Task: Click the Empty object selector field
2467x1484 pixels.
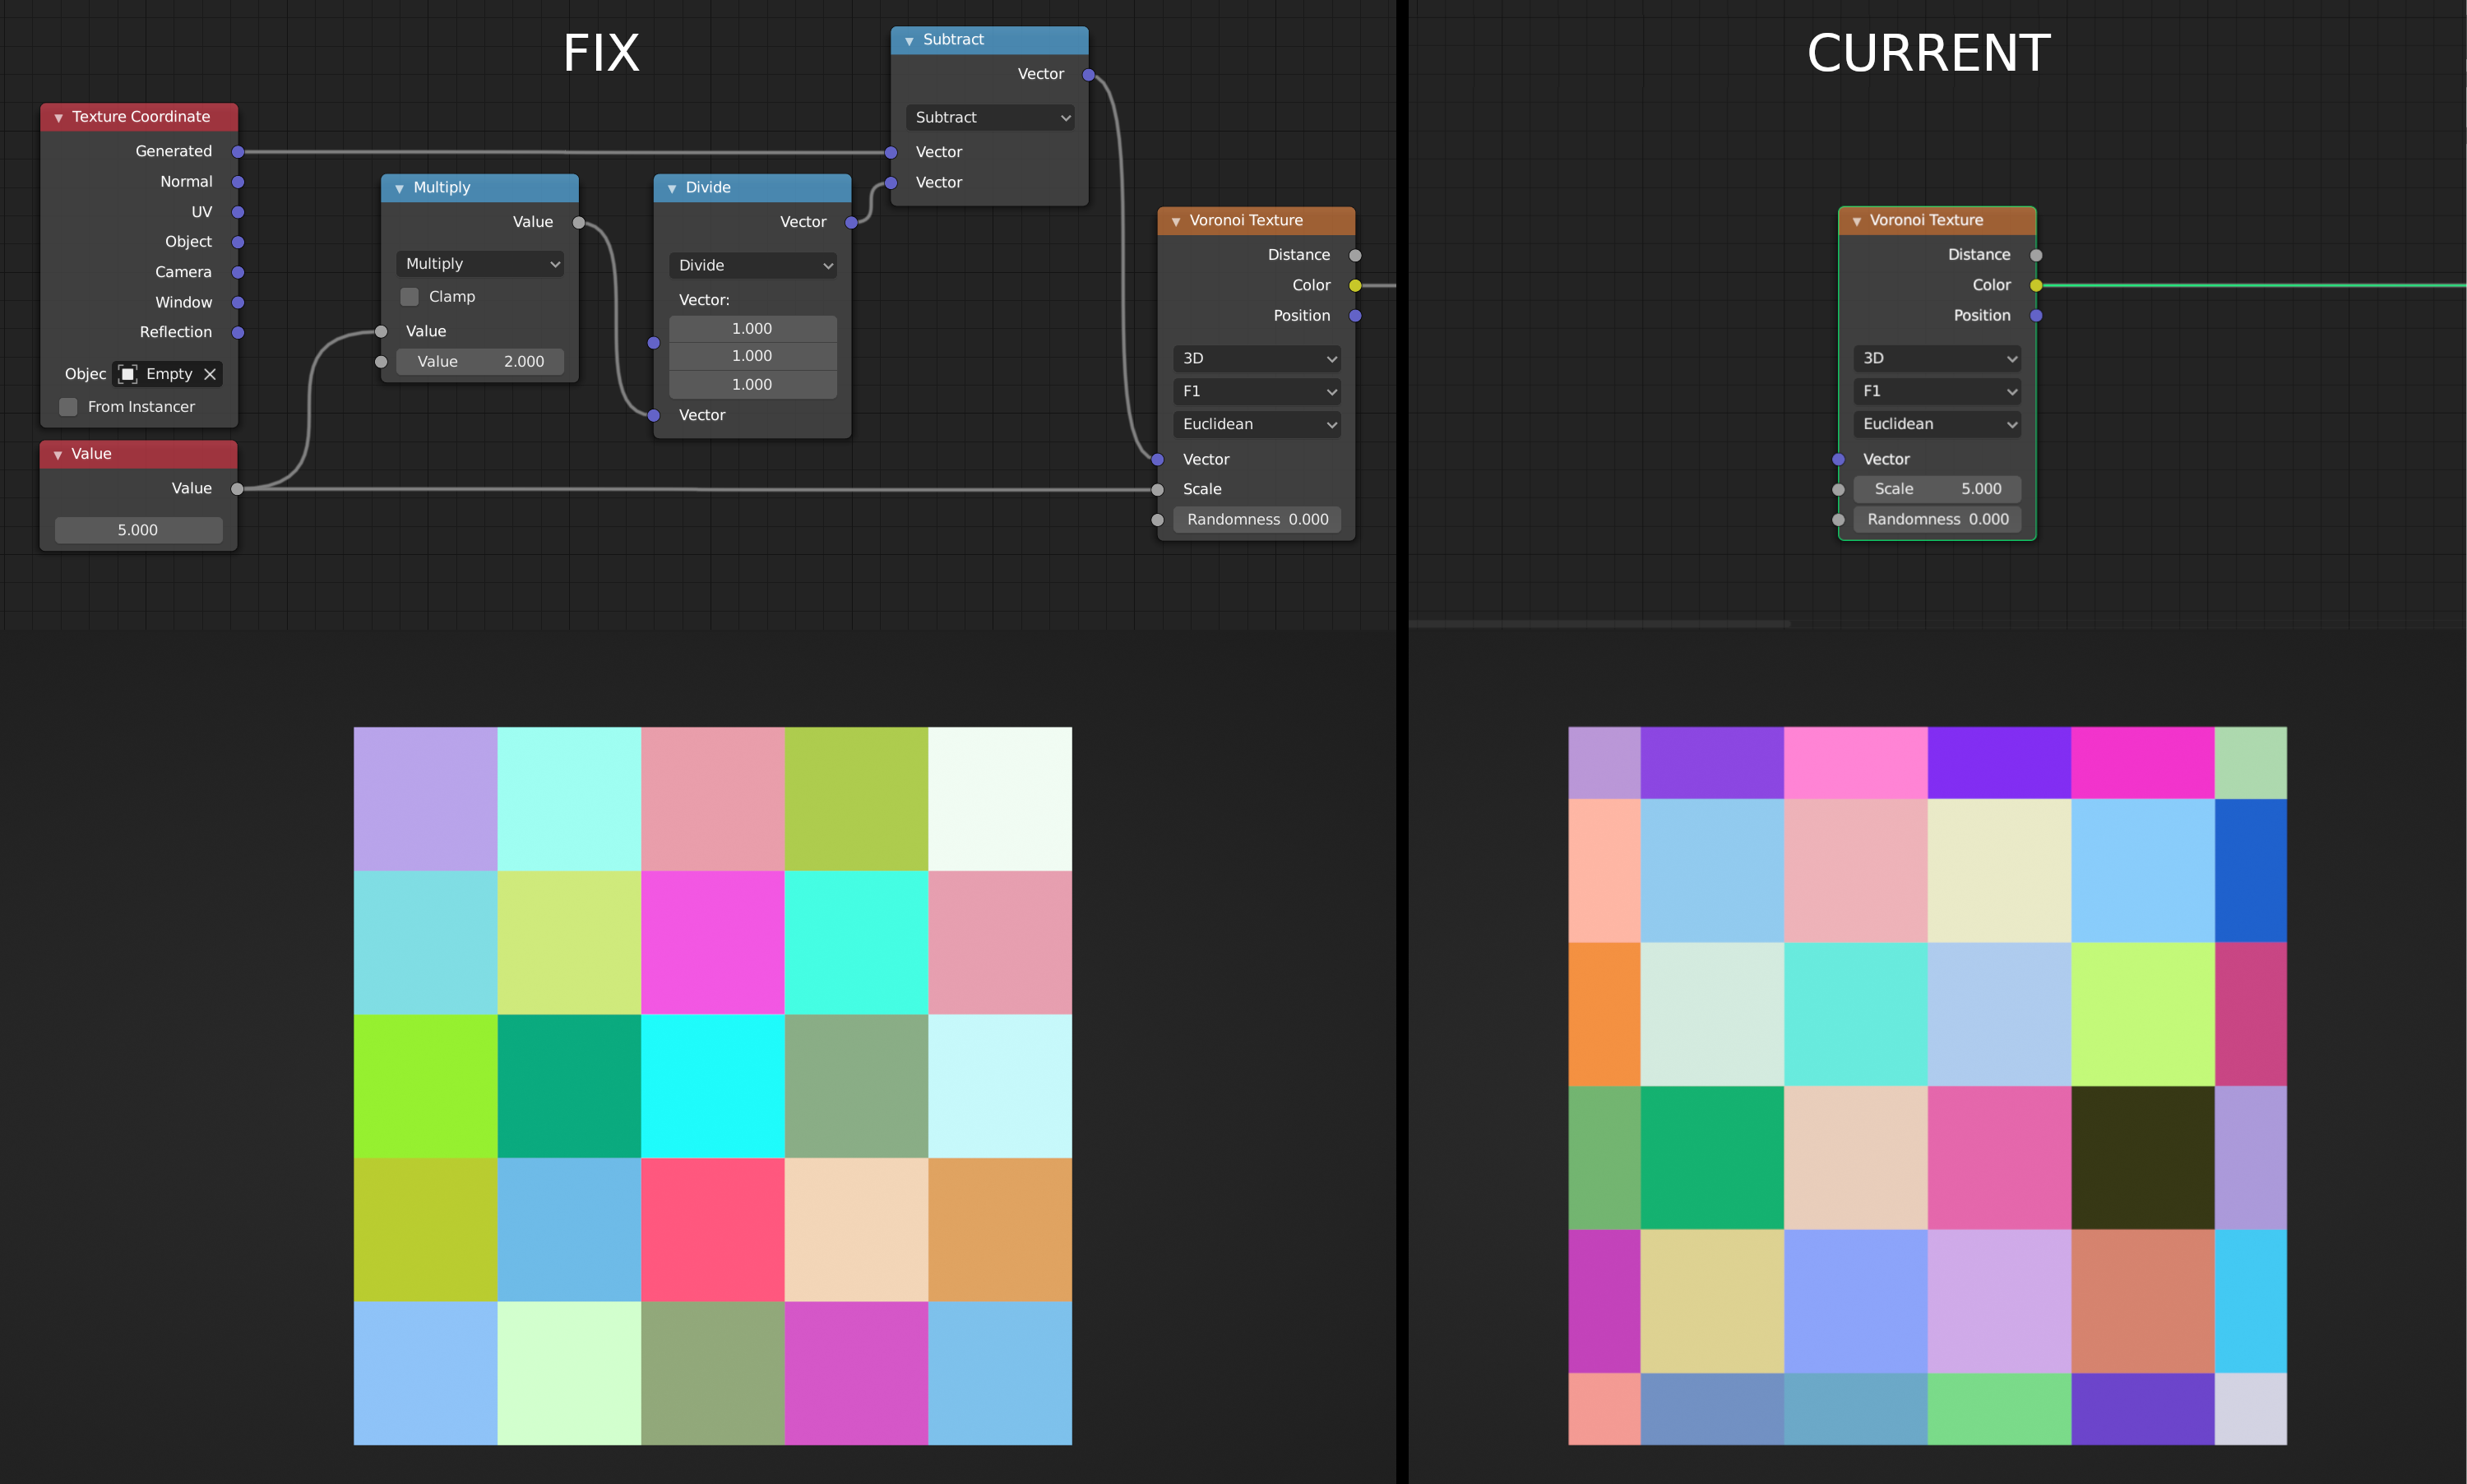Action: (x=168, y=374)
